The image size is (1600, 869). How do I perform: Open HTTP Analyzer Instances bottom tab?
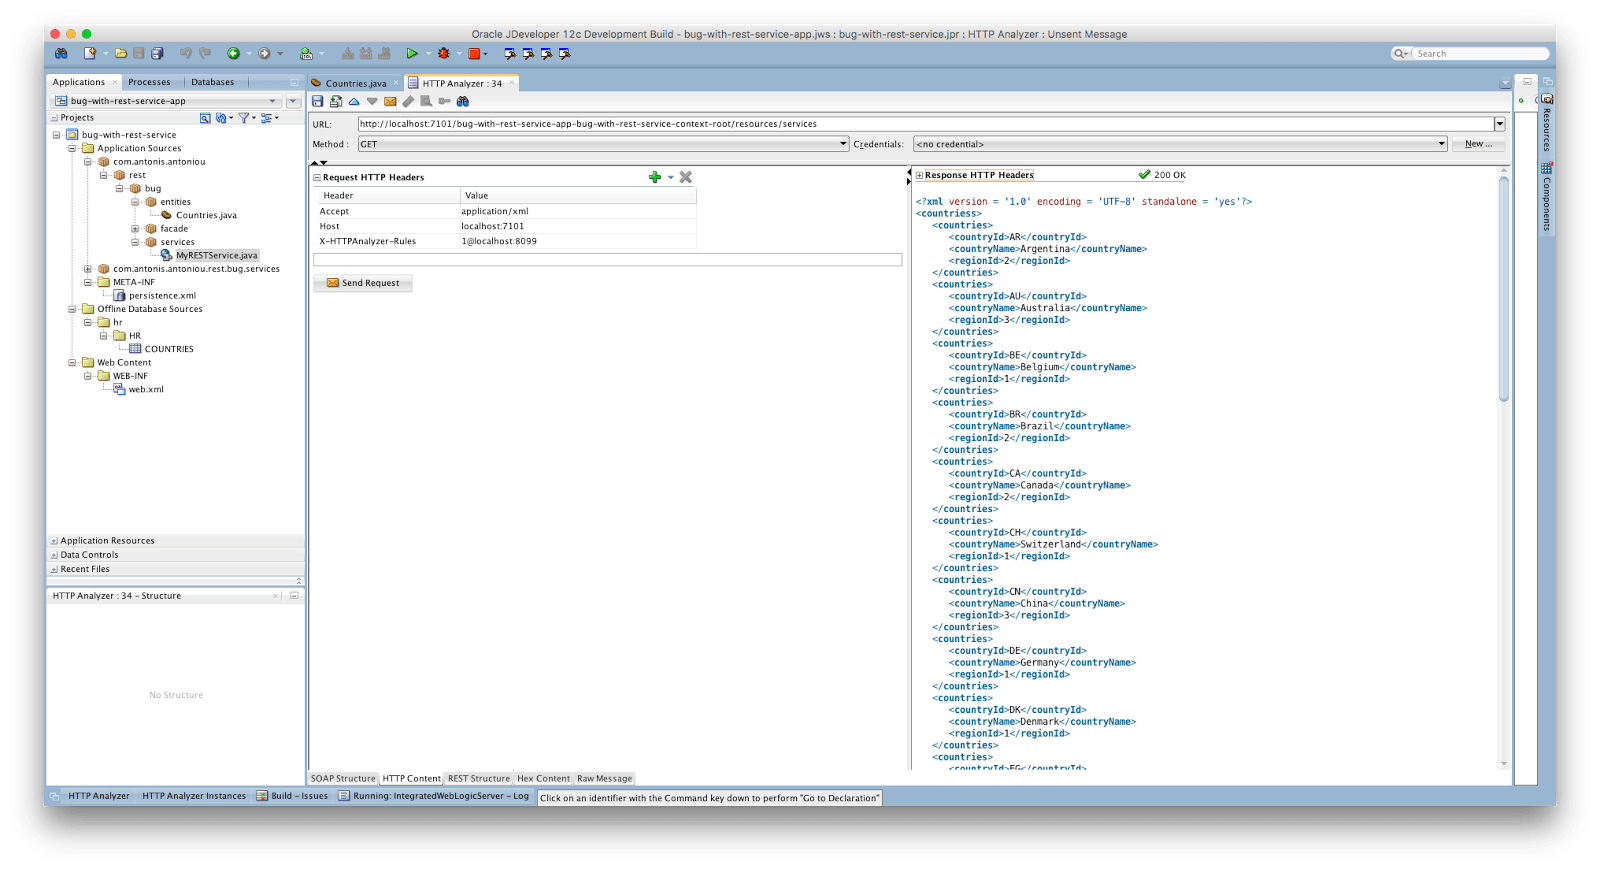point(194,796)
